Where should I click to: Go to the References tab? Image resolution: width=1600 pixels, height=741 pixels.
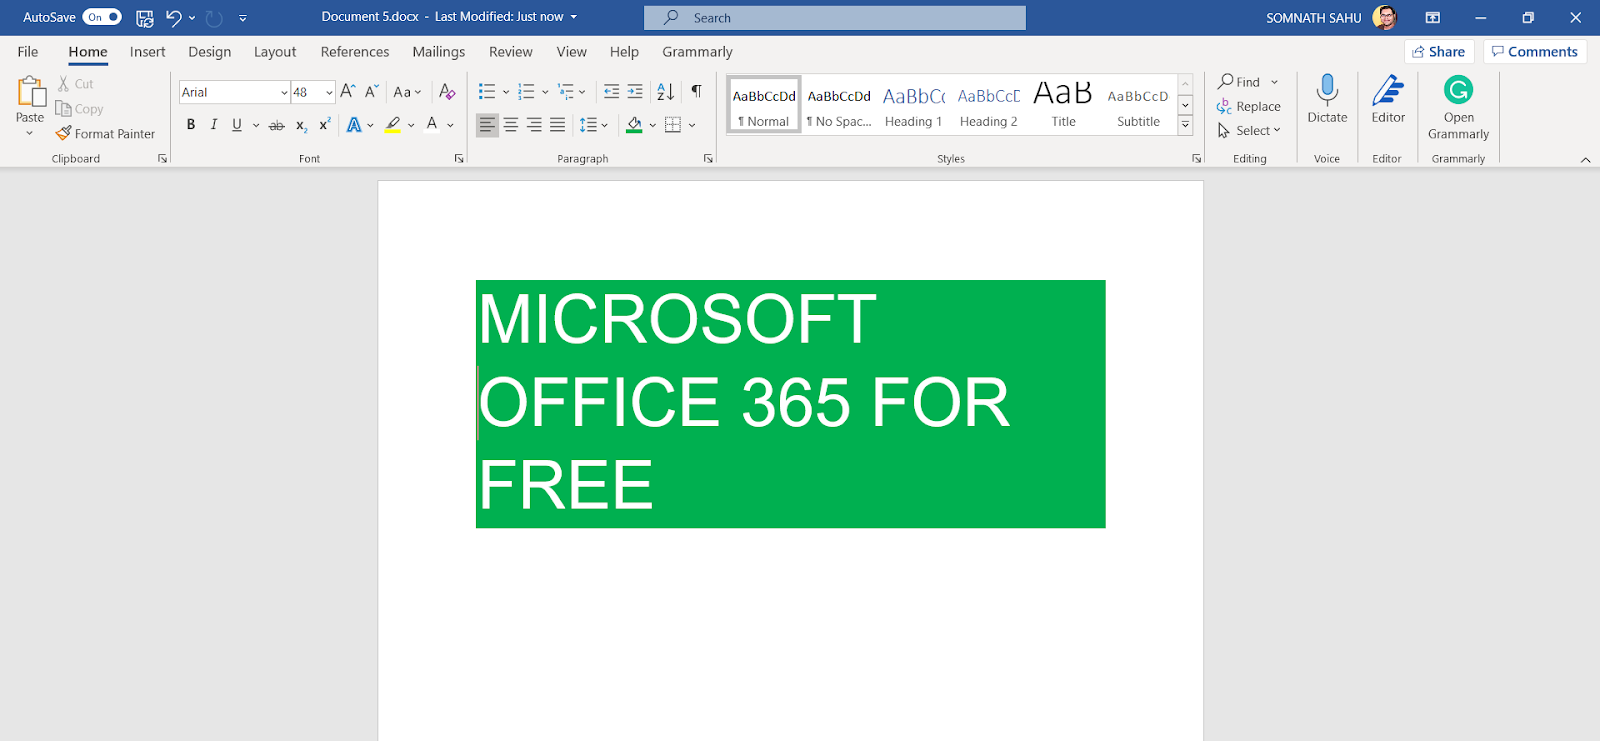(x=355, y=52)
